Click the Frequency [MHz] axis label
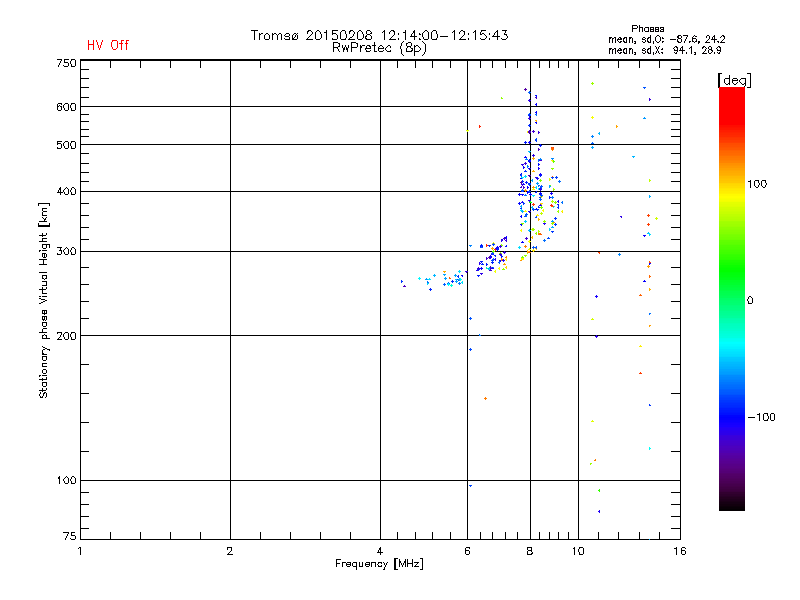Viewport: 800px width, 600px height. 379,564
